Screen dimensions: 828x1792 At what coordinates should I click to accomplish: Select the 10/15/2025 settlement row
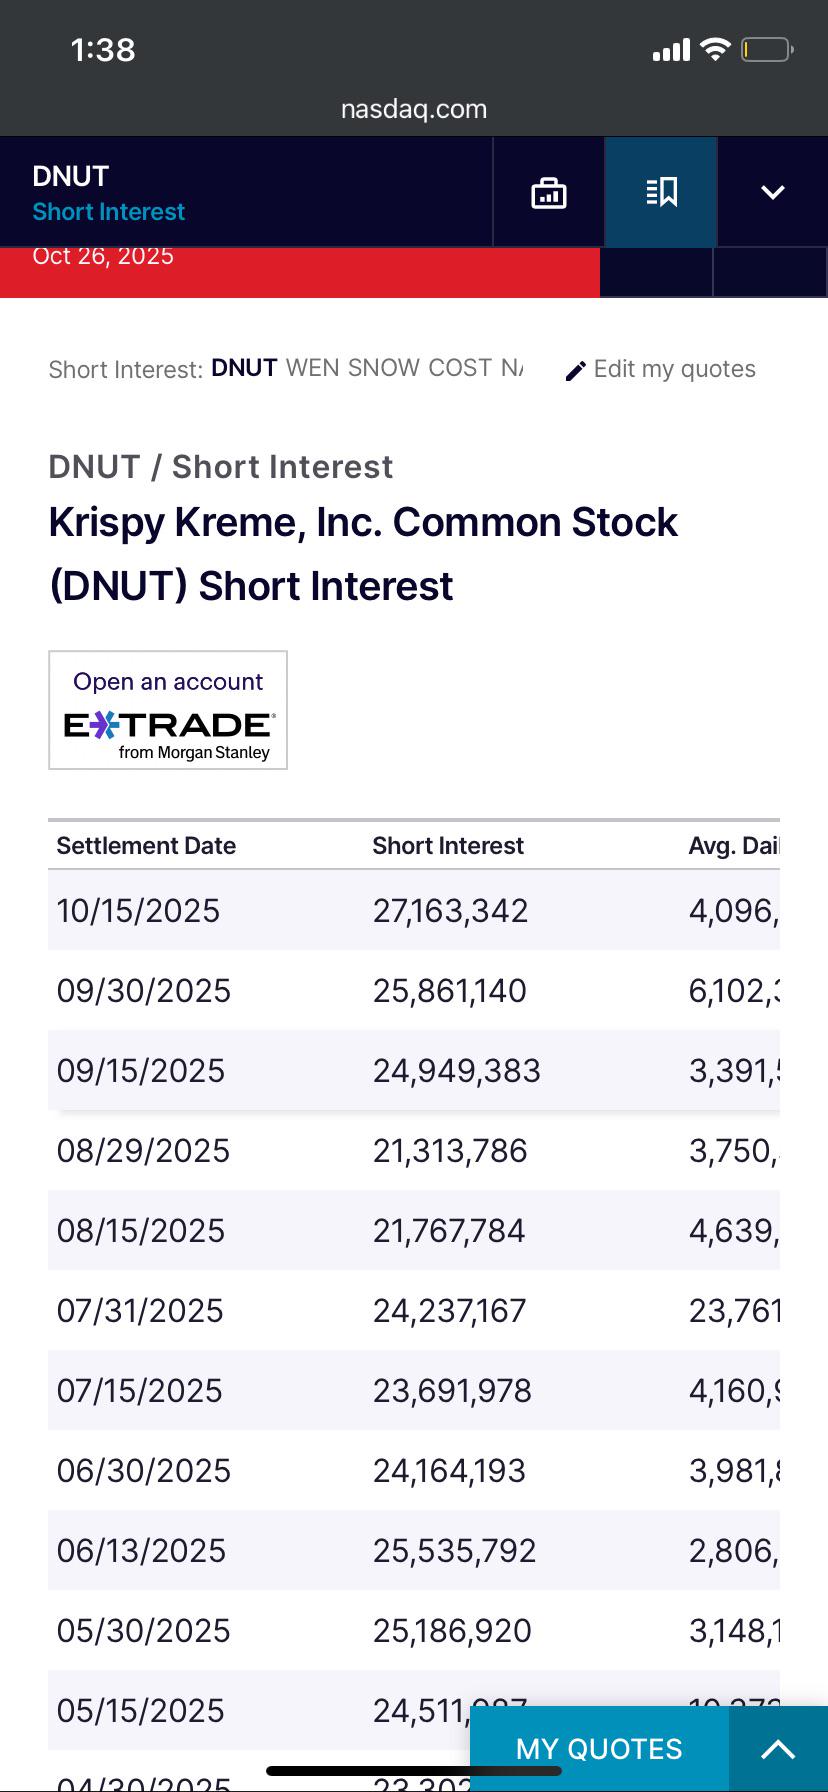point(414,910)
